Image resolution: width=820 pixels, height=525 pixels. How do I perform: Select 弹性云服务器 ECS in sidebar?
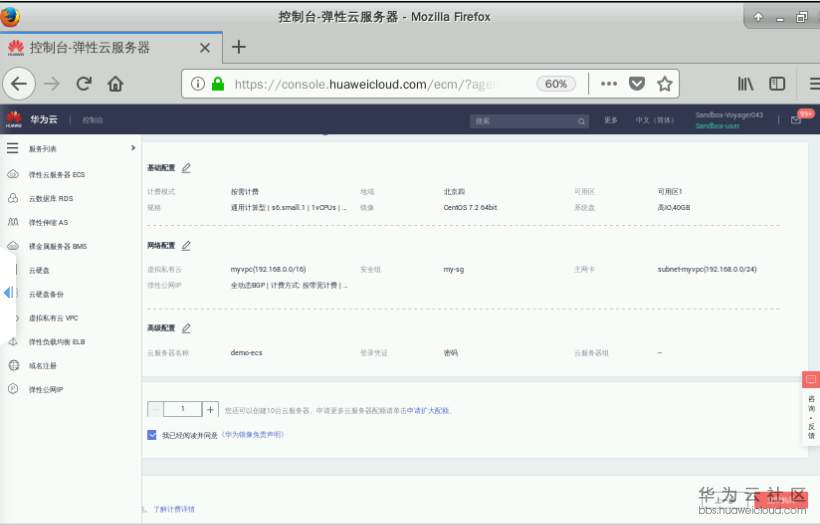(x=56, y=175)
